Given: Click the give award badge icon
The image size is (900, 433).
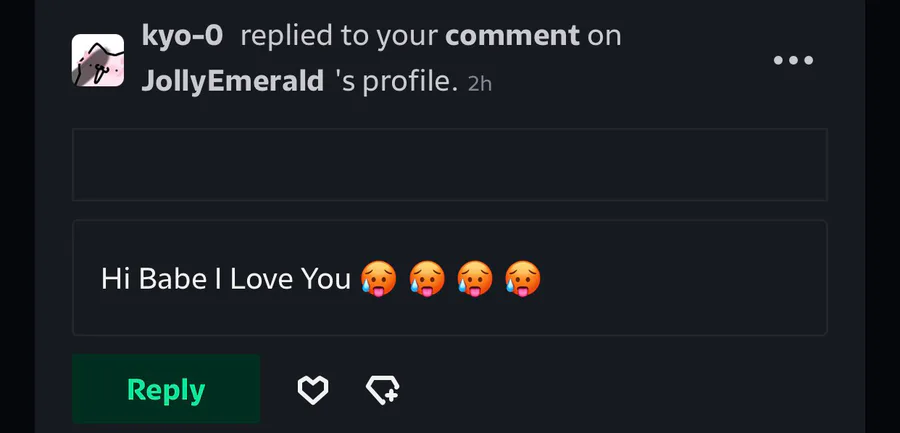Looking at the screenshot, I should pos(383,389).
